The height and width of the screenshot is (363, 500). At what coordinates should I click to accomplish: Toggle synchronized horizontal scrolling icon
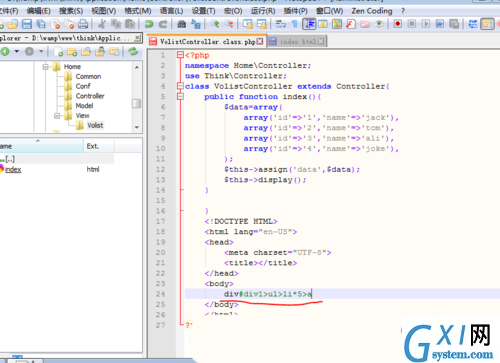pos(262,24)
